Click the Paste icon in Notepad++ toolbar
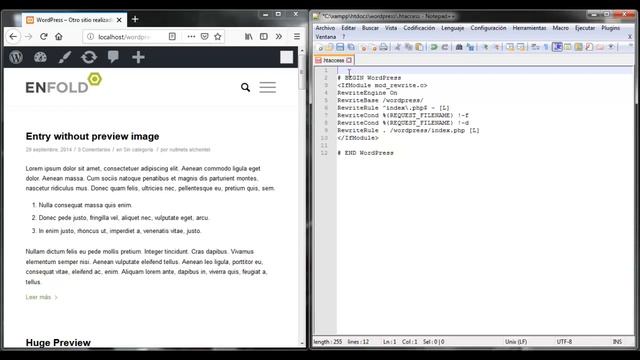This screenshot has height=360, width=640. pos(419,47)
